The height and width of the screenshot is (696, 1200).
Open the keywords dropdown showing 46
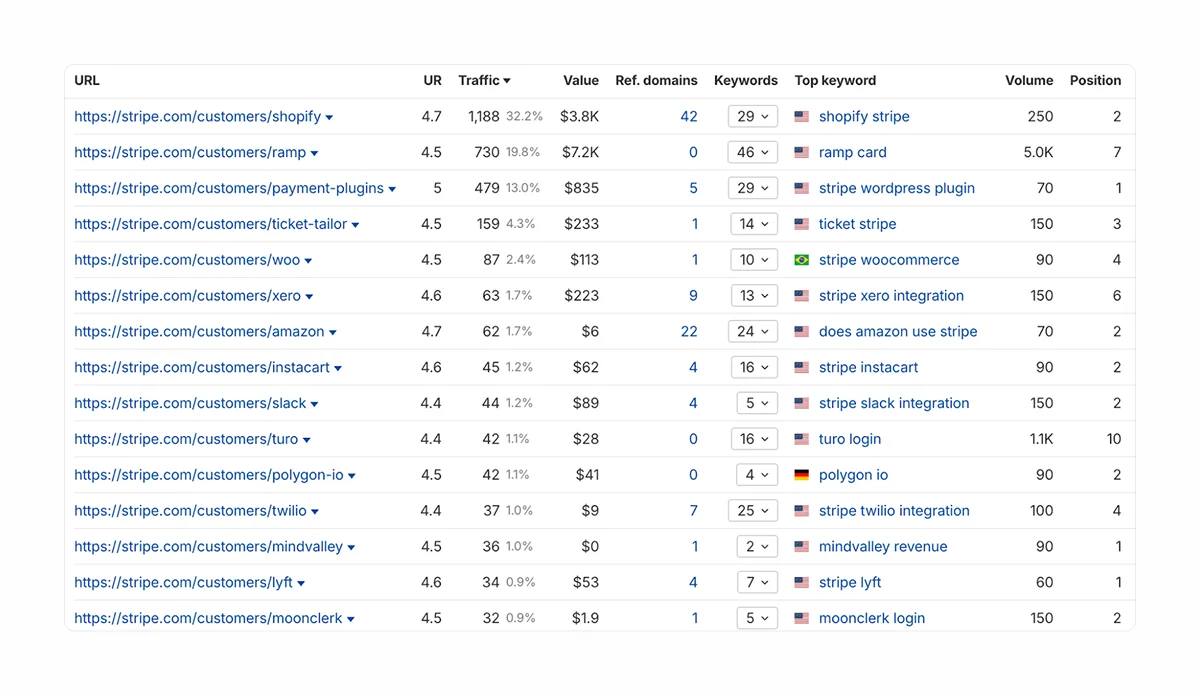point(752,153)
